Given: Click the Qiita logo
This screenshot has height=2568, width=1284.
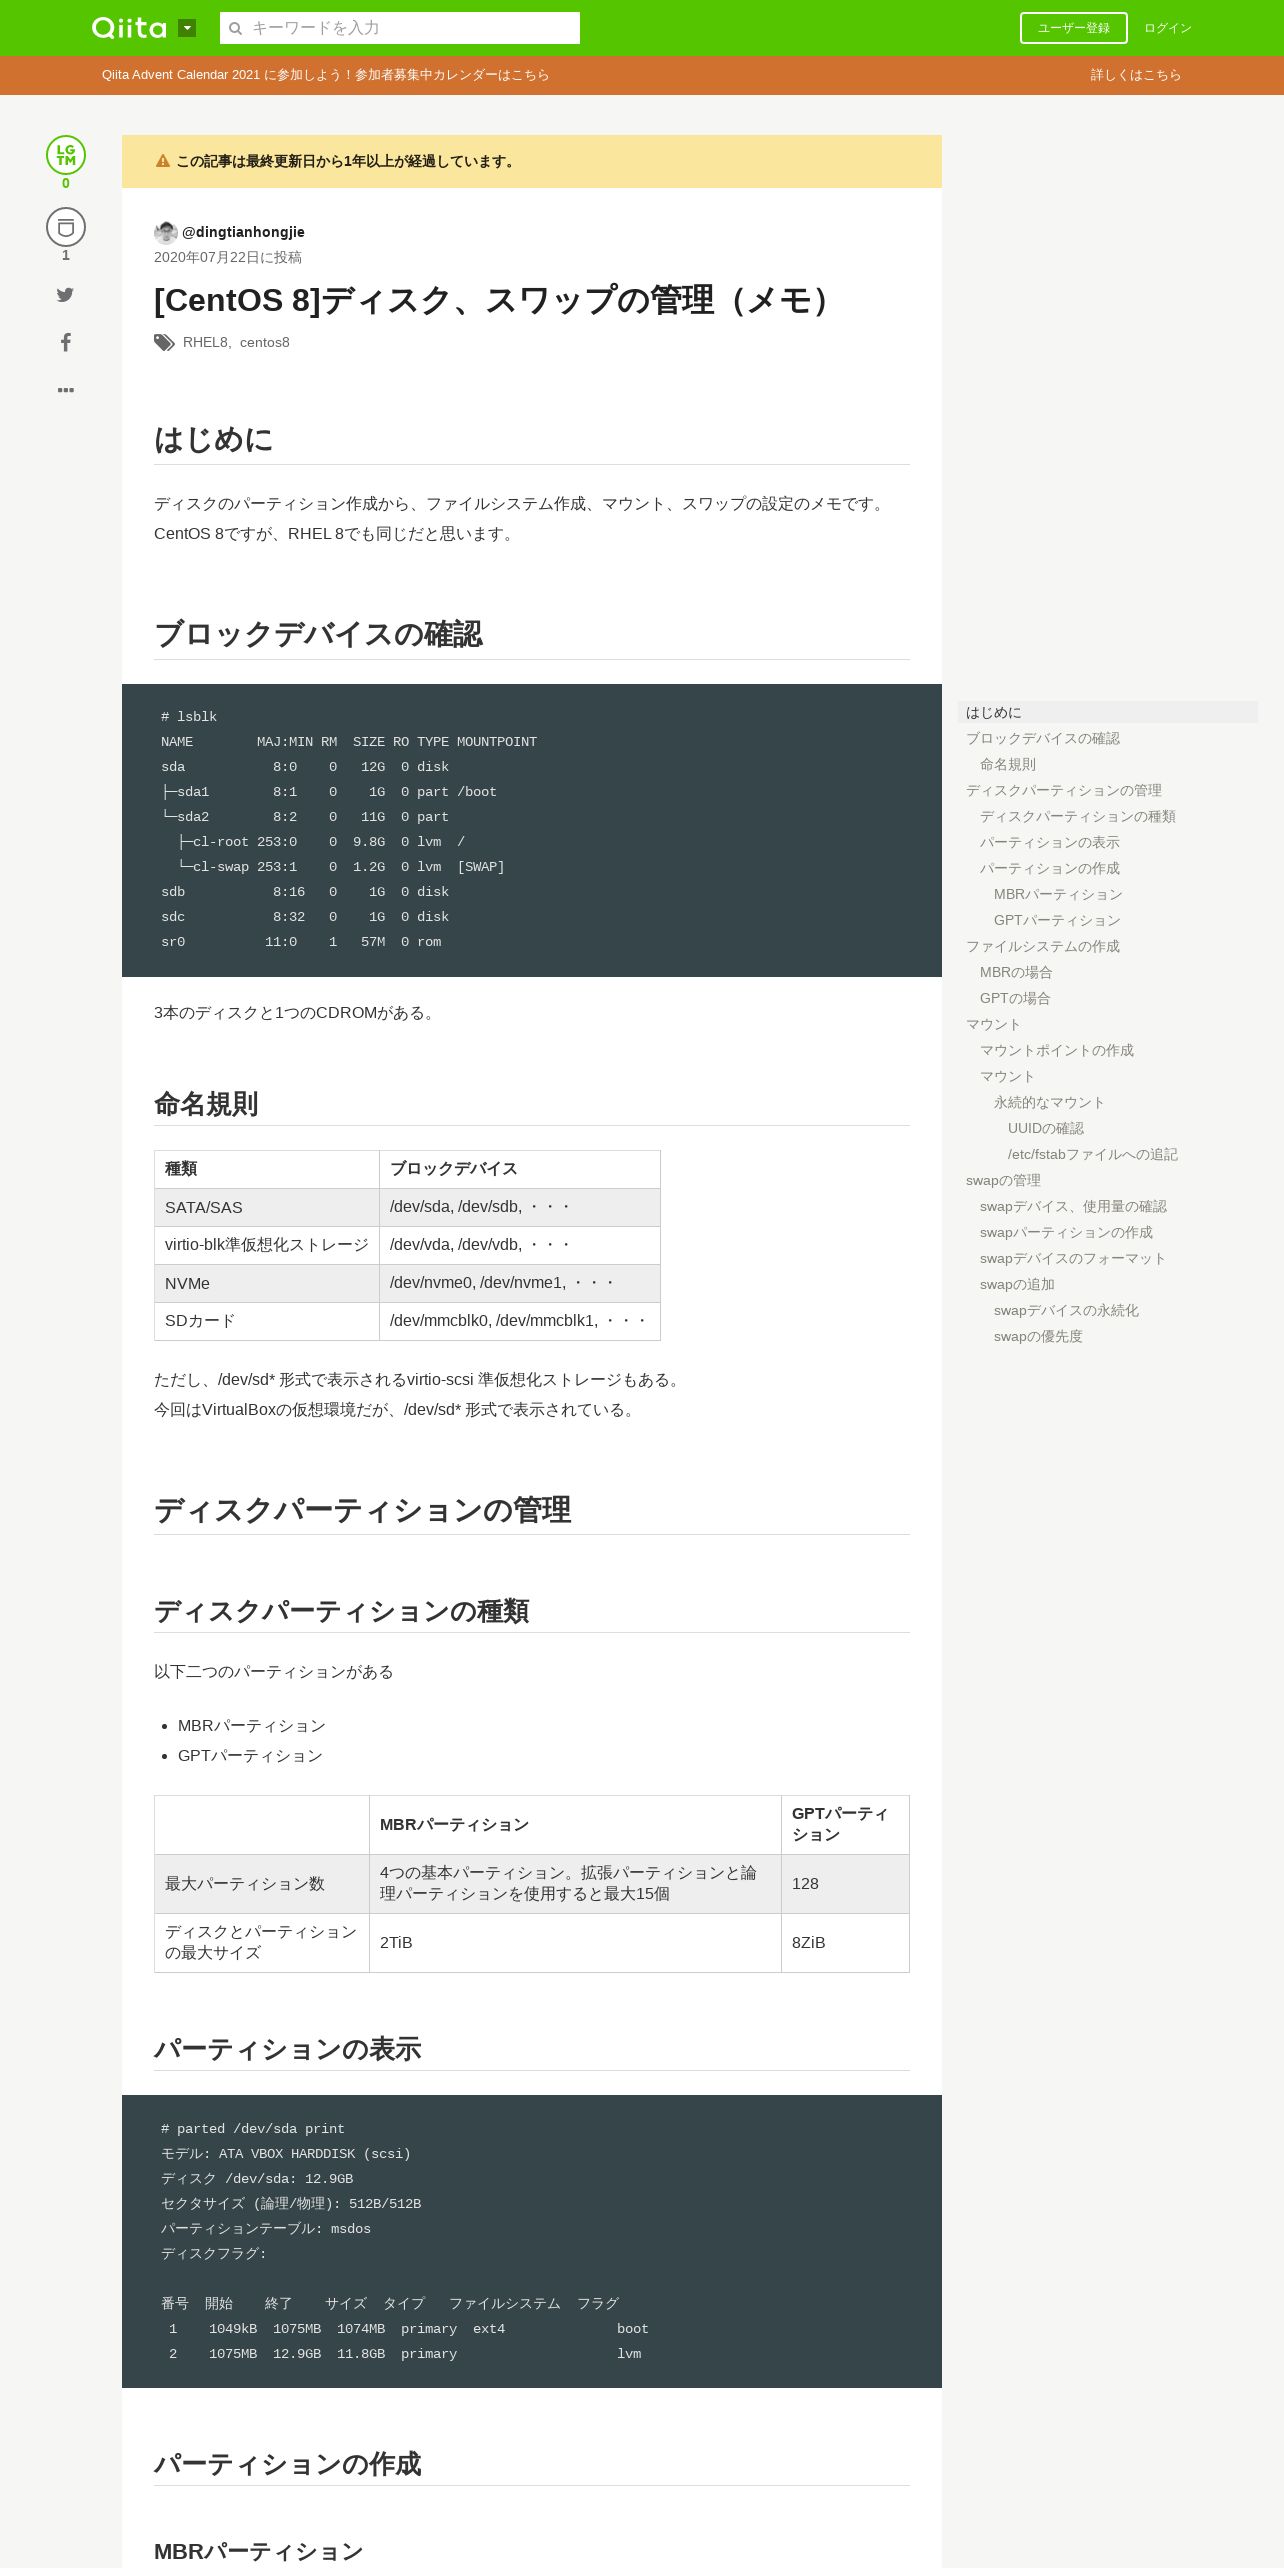Looking at the screenshot, I should (129, 28).
